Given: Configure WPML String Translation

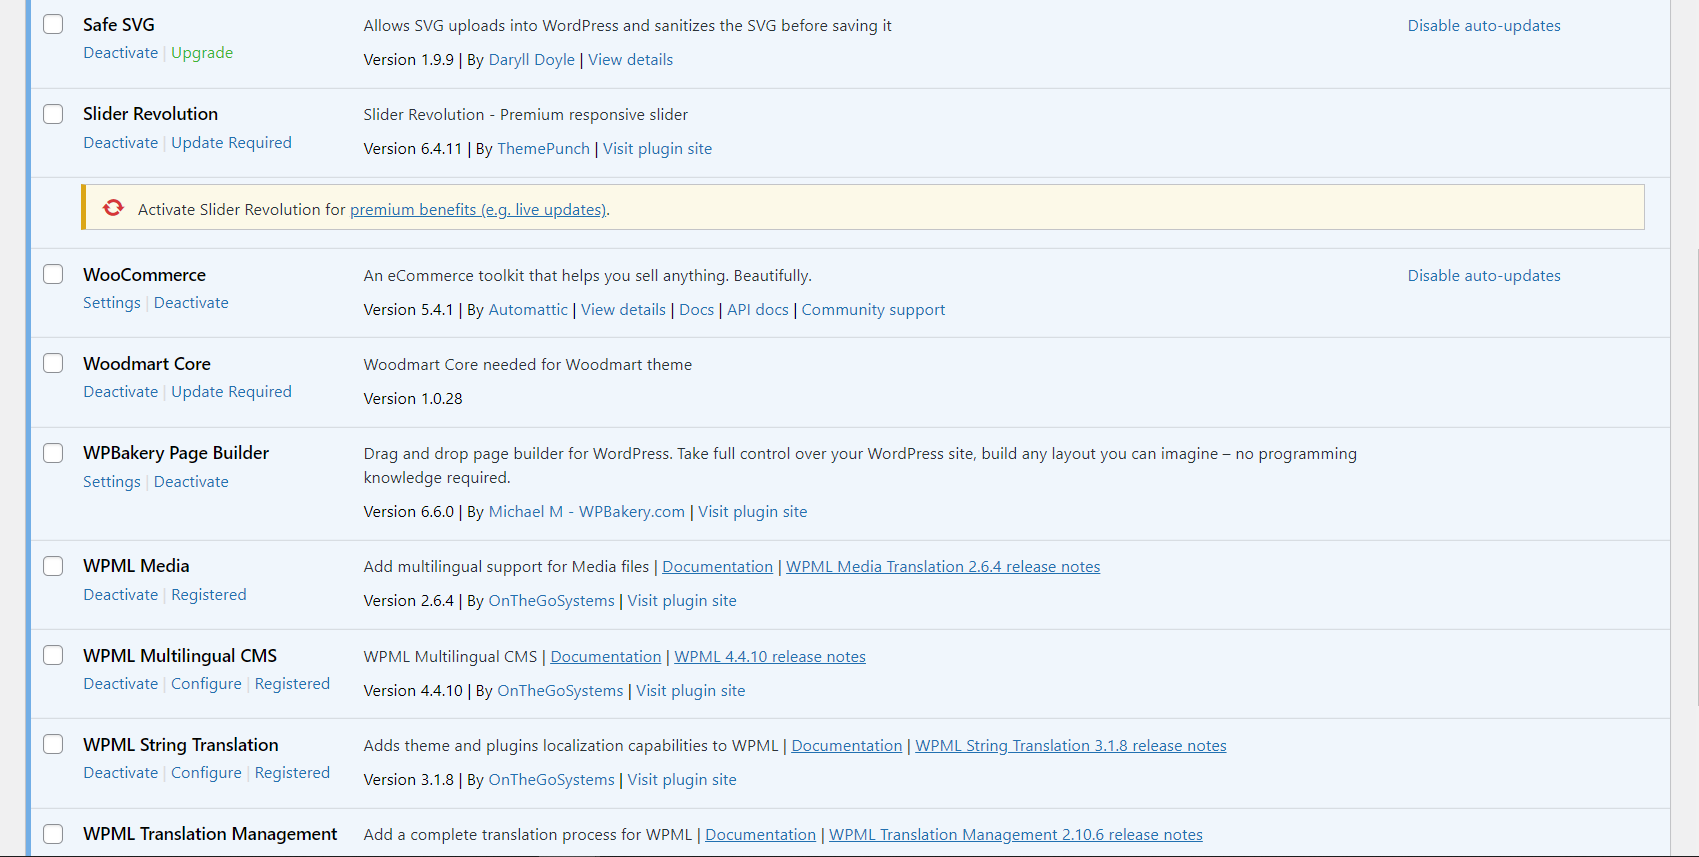Looking at the screenshot, I should click(206, 773).
